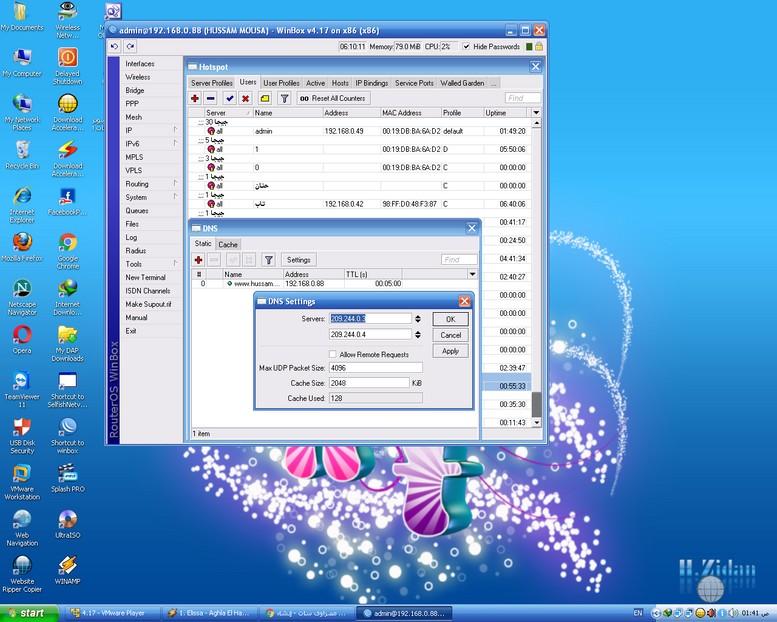This screenshot has height=622, width=777.
Task: Click the Hotspot list vertical scrollbar thumb
Action: pyautogui.click(x=536, y=403)
